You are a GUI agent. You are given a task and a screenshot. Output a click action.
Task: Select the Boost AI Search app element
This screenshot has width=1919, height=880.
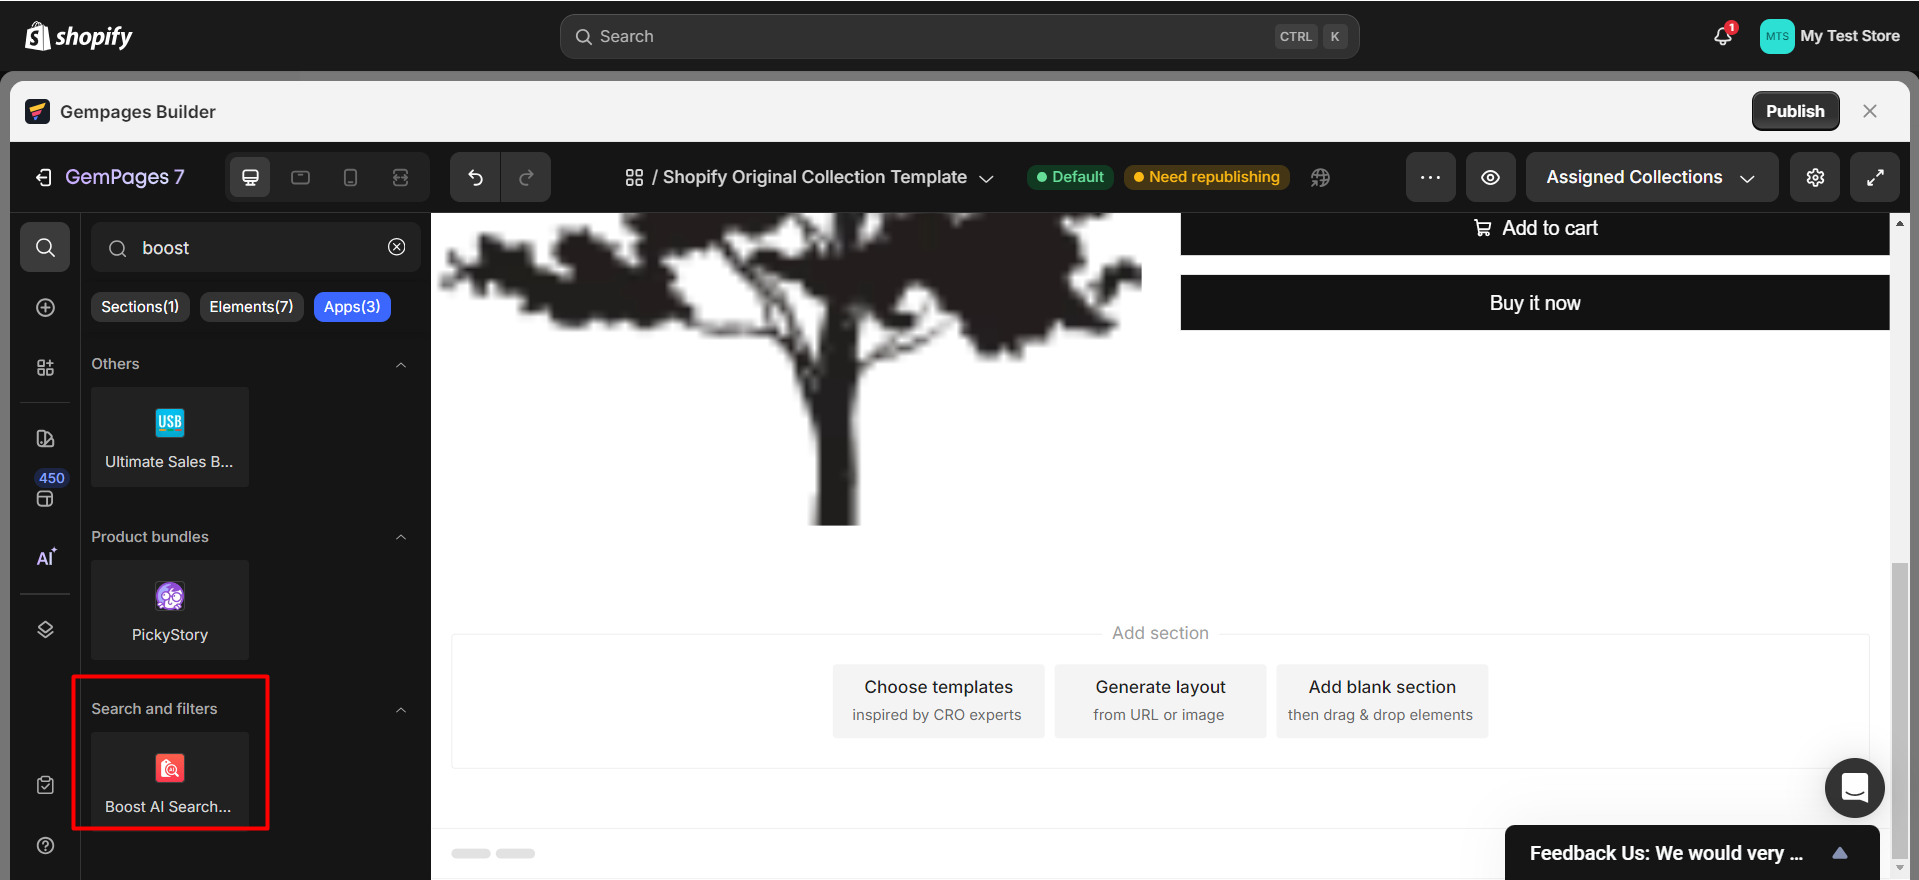170,780
